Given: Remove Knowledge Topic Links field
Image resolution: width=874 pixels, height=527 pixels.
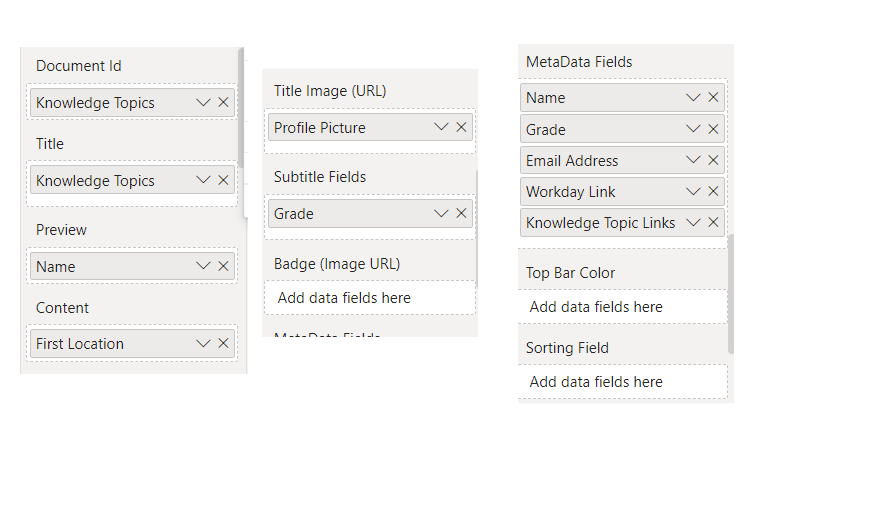Looking at the screenshot, I should click(x=713, y=223).
